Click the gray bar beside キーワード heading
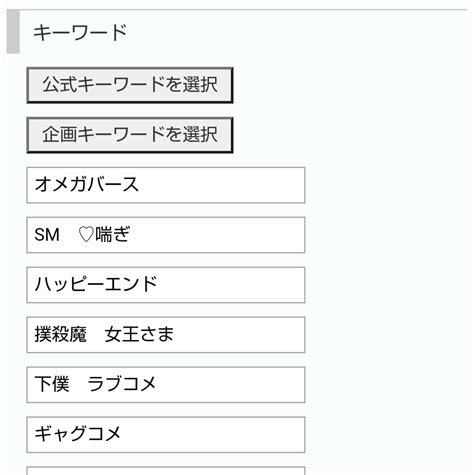This screenshot has height=475, width=474. click(x=13, y=32)
